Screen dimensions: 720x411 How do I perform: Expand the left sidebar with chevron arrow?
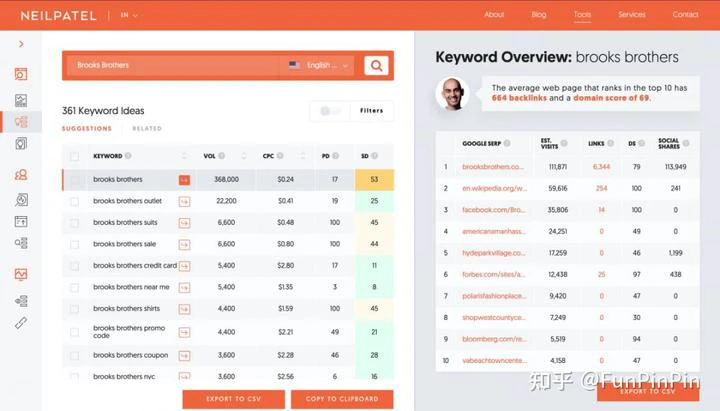21,44
